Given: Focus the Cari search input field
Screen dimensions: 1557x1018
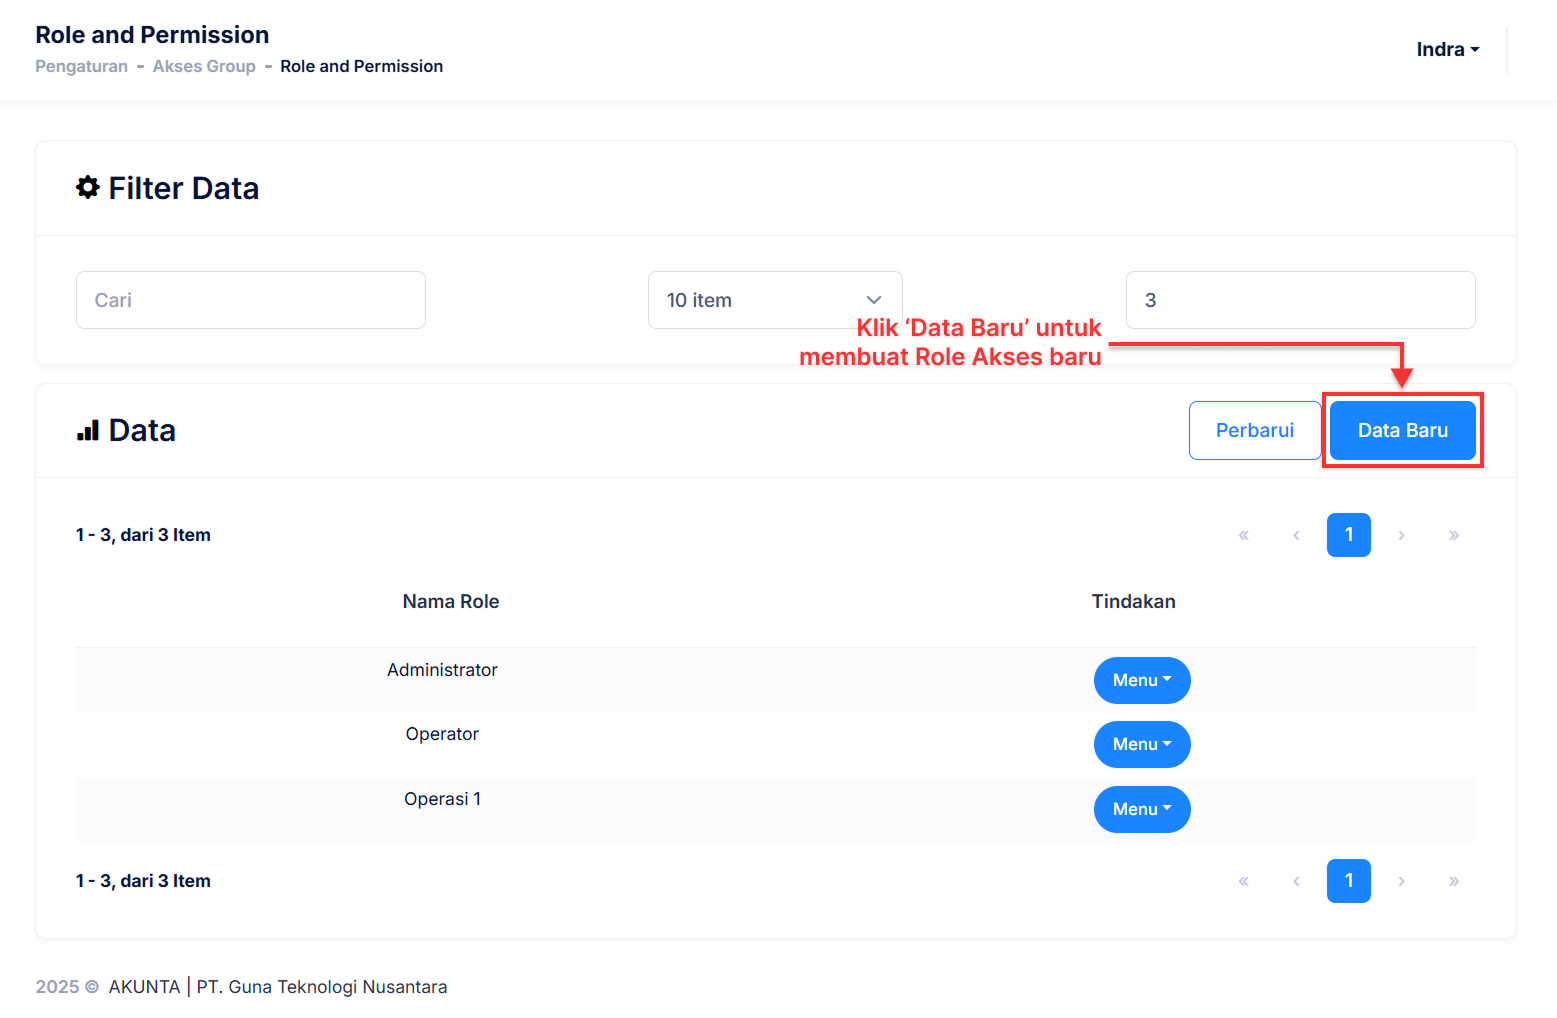Looking at the screenshot, I should pos(250,300).
